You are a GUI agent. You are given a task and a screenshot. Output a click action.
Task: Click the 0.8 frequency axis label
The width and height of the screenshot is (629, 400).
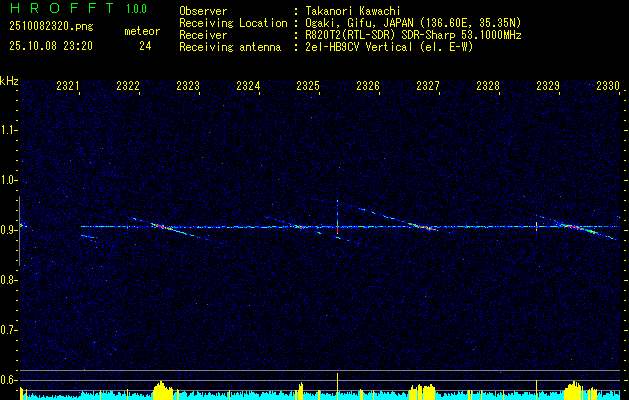(x=9, y=280)
